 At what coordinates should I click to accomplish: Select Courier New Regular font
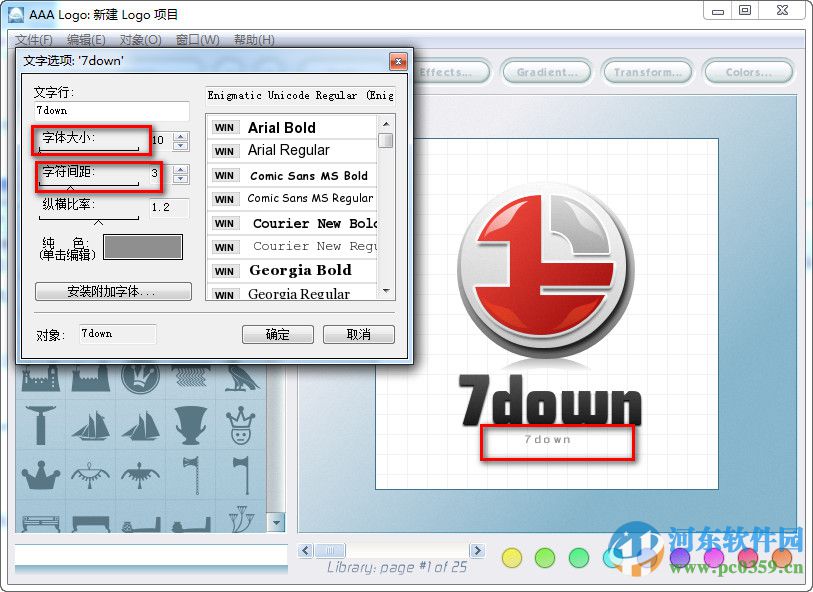[x=292, y=246]
